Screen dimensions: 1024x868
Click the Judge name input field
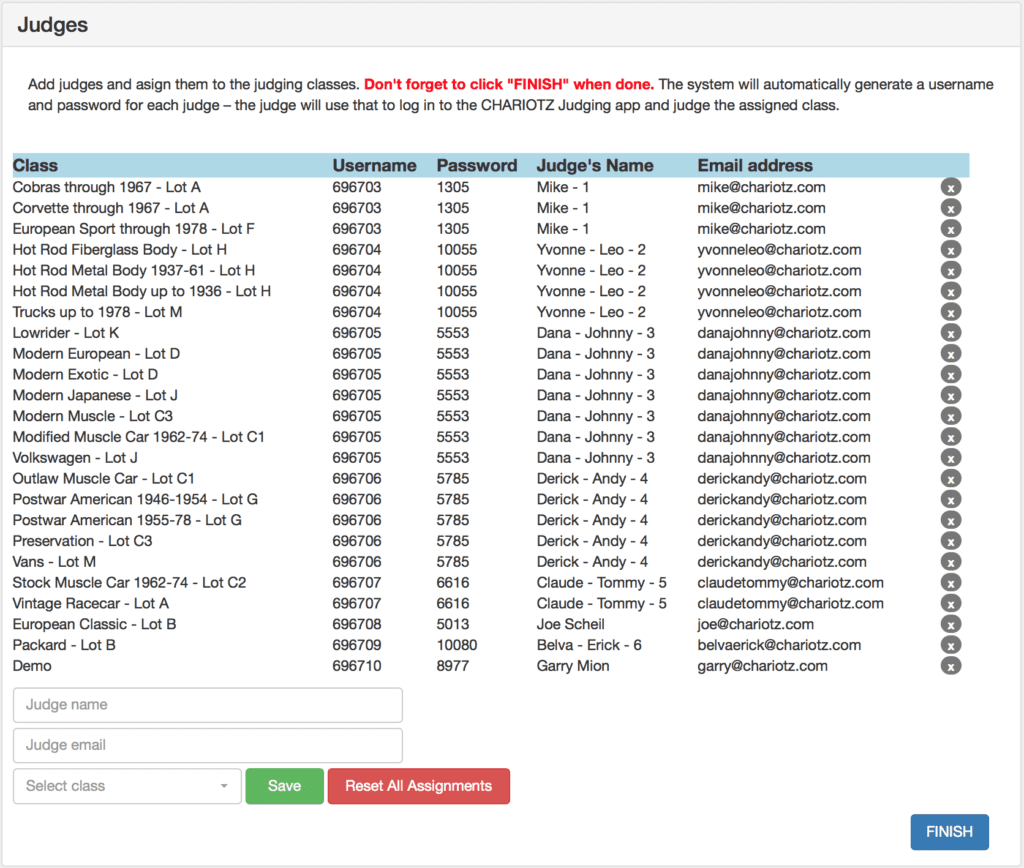tap(207, 705)
